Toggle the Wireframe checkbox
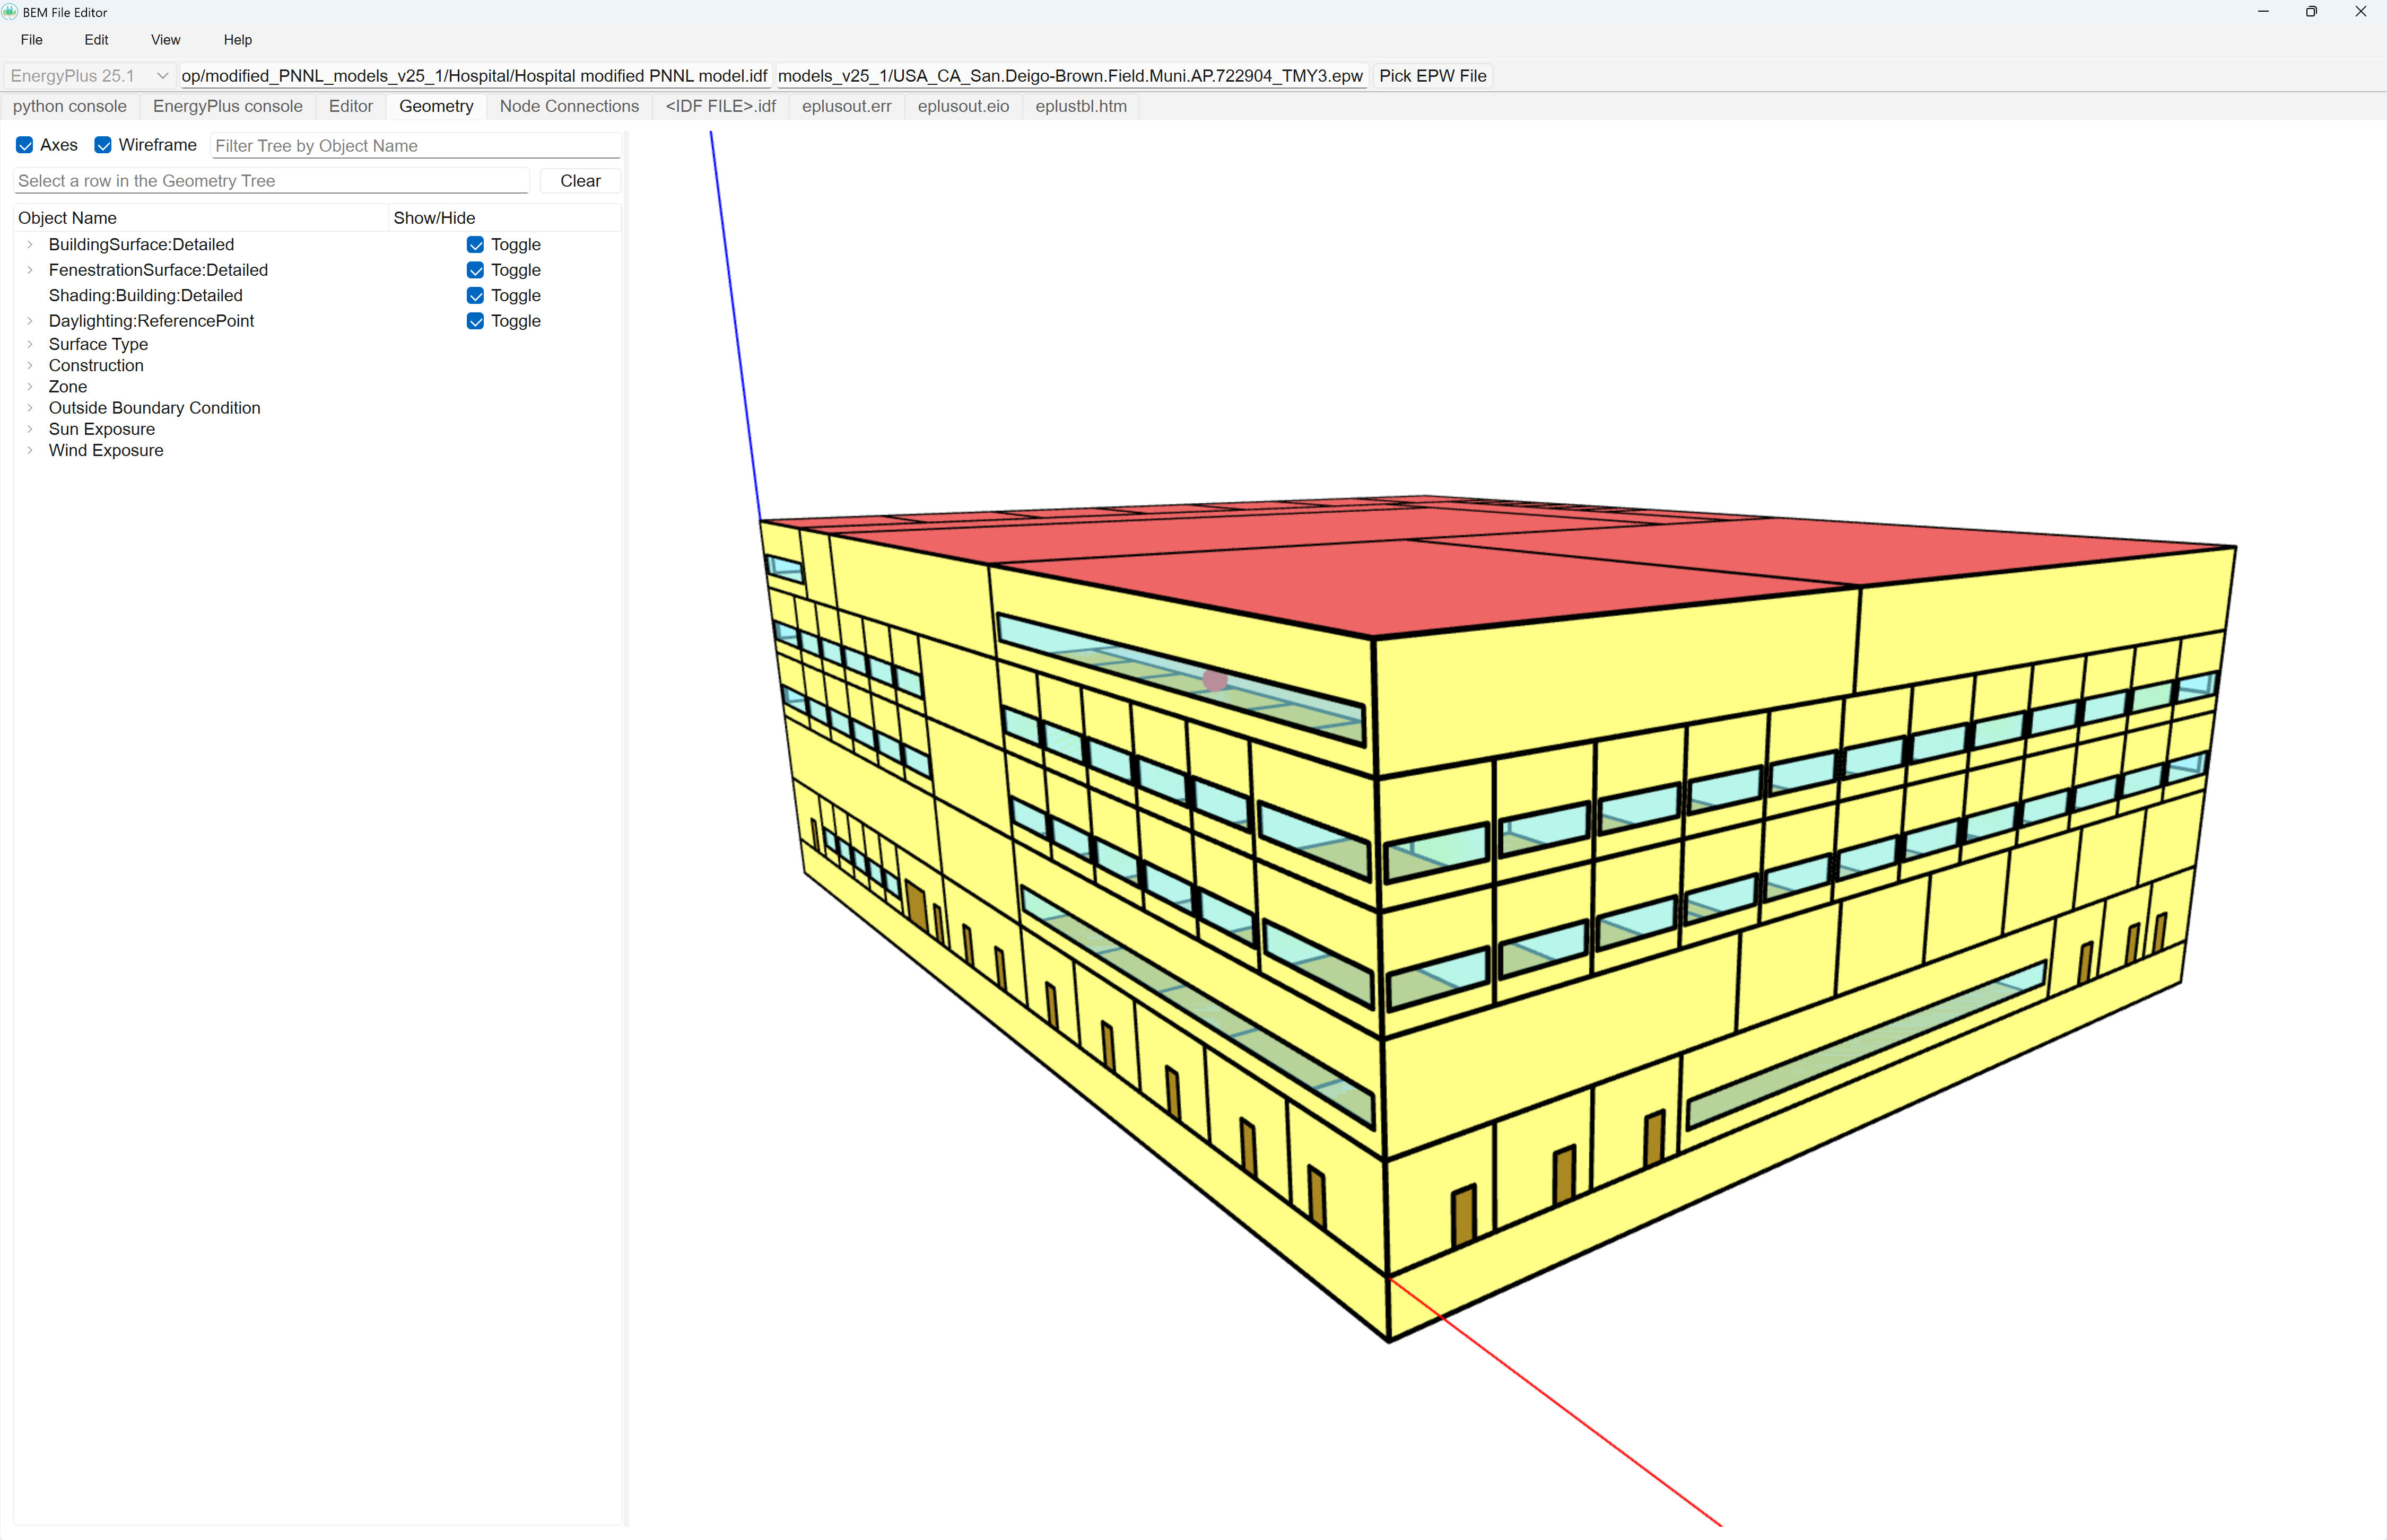Image resolution: width=2387 pixels, height=1540 pixels. click(x=103, y=145)
